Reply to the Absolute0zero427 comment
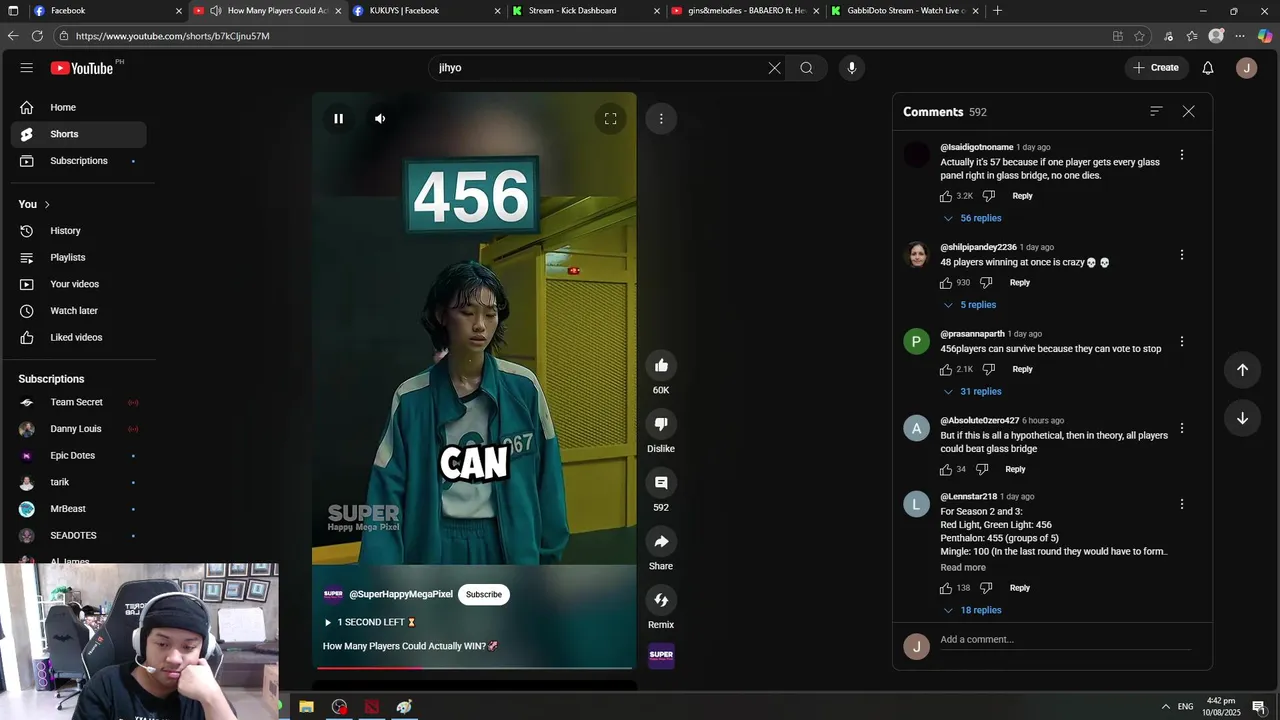The height and width of the screenshot is (720, 1280). click(1015, 469)
